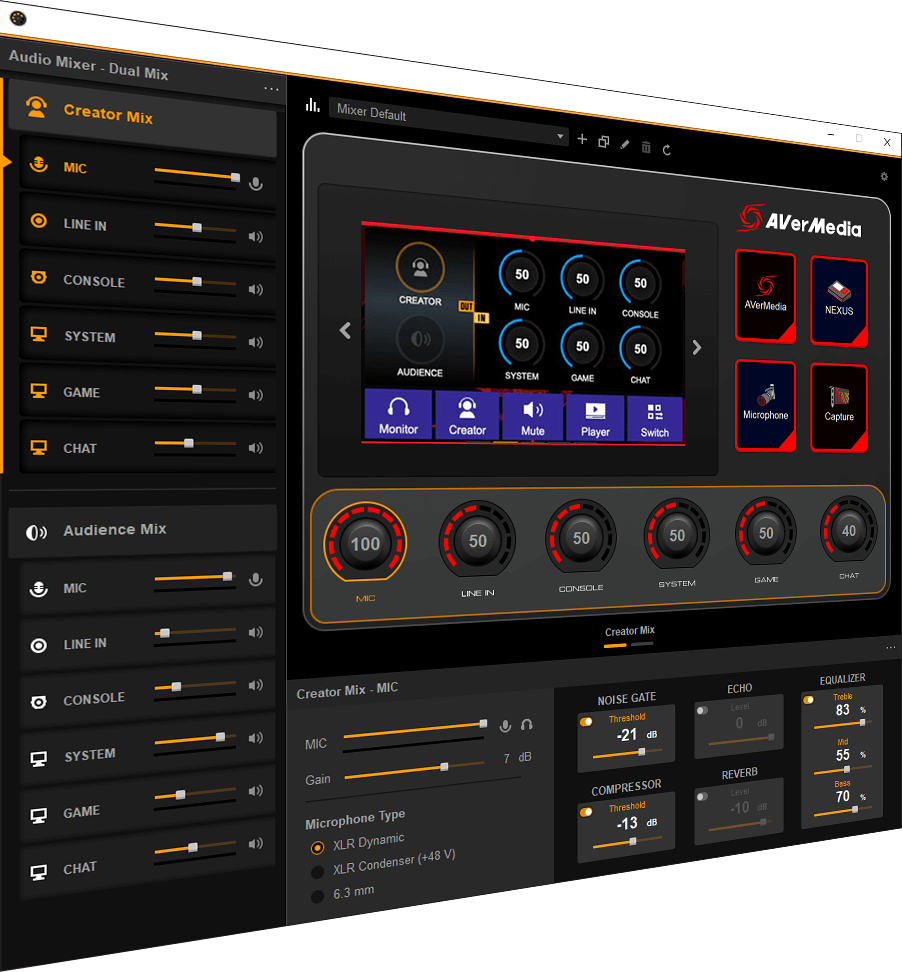902x972 pixels.
Task: Enable the Echo effect
Action: pyautogui.click(x=703, y=710)
